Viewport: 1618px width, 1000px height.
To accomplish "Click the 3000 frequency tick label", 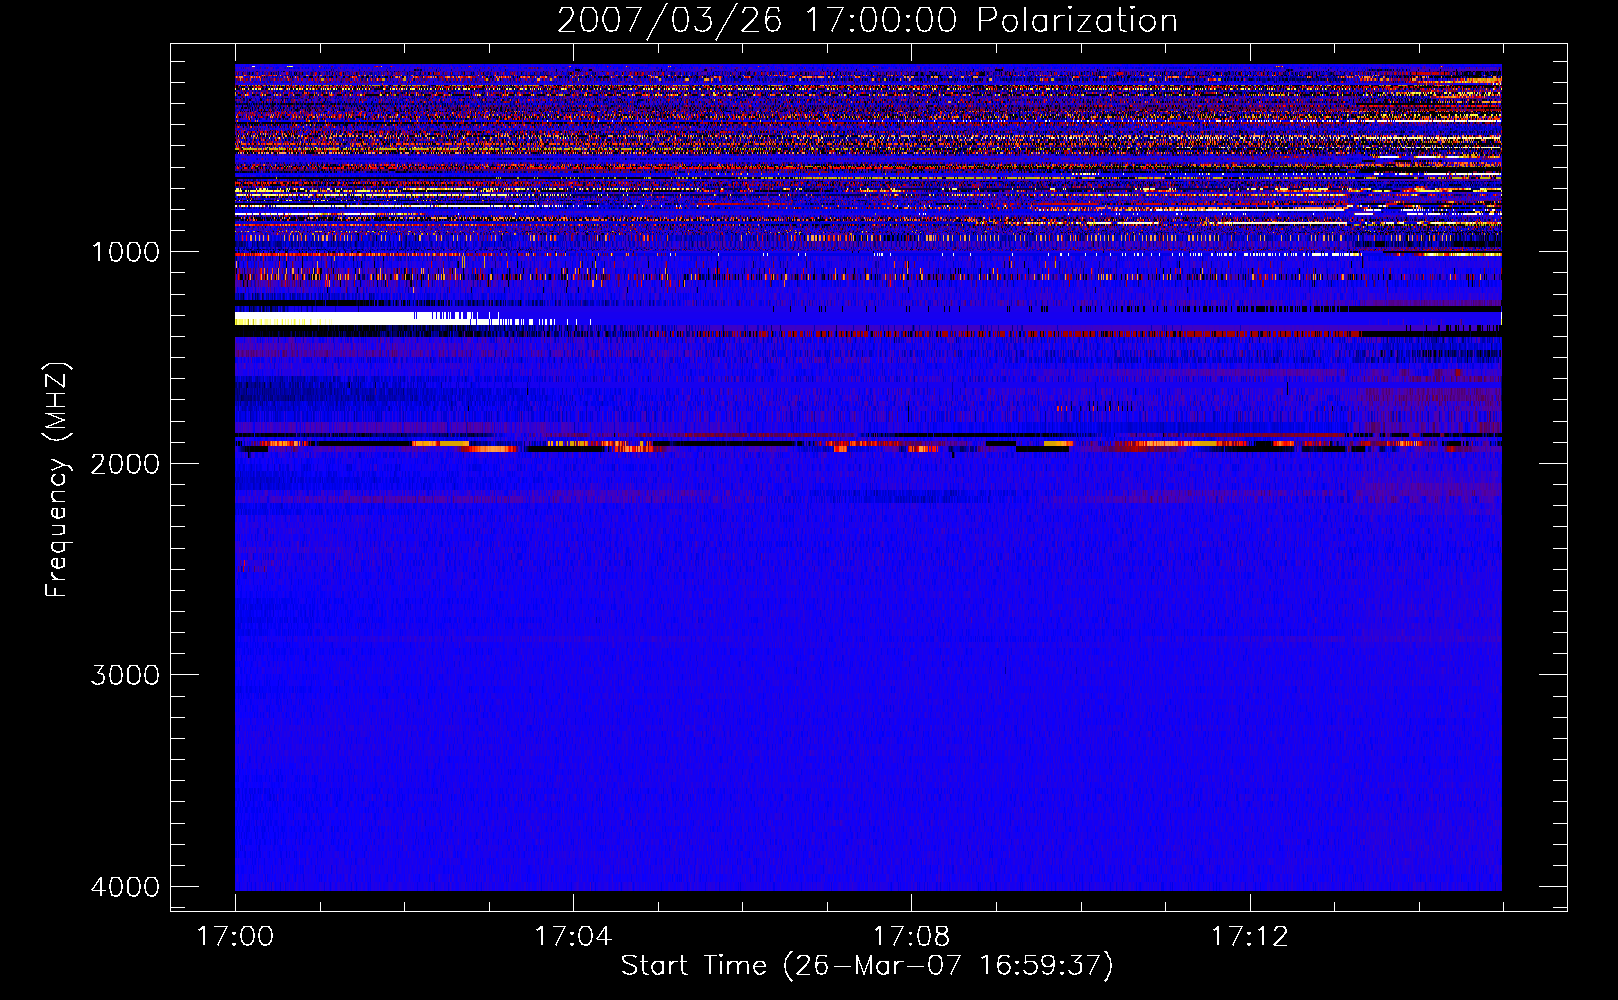I will [126, 675].
